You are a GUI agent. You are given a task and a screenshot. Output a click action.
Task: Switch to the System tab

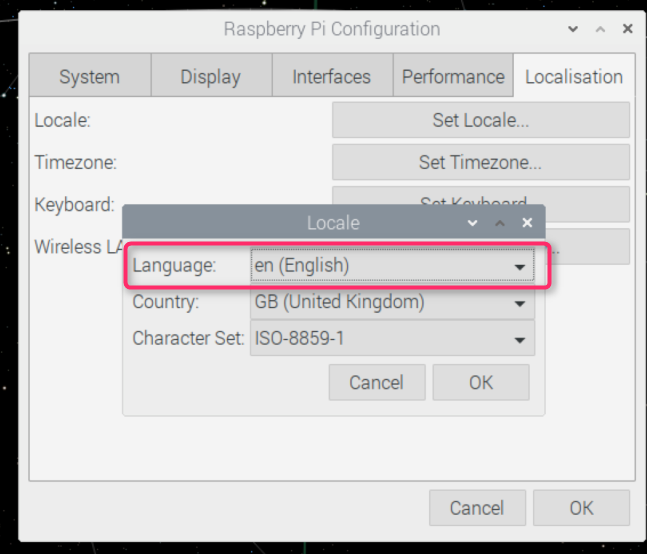89,77
